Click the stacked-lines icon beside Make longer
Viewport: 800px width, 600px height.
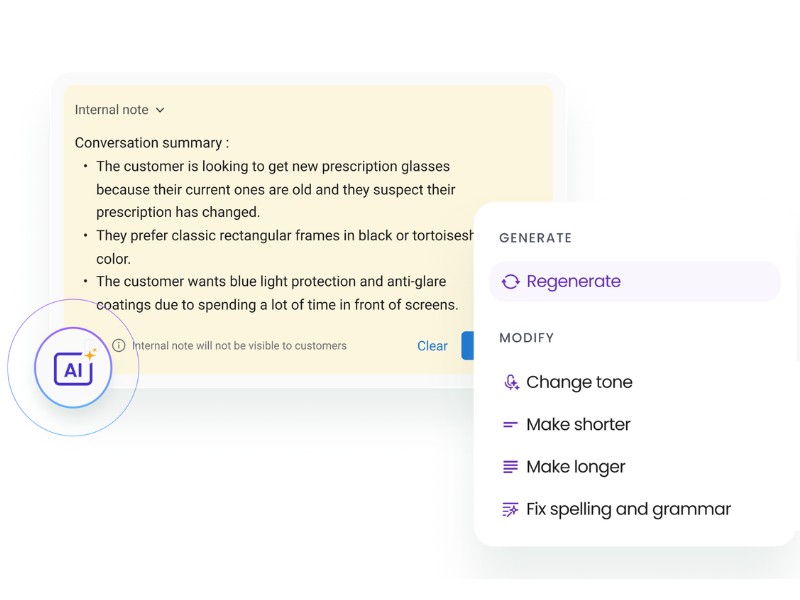tap(511, 466)
